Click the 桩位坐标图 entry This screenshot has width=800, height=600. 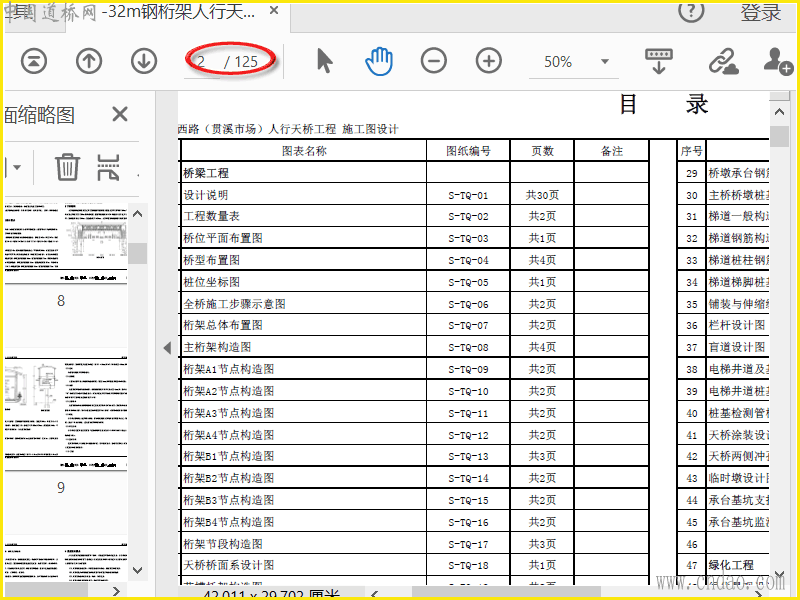[x=211, y=282]
